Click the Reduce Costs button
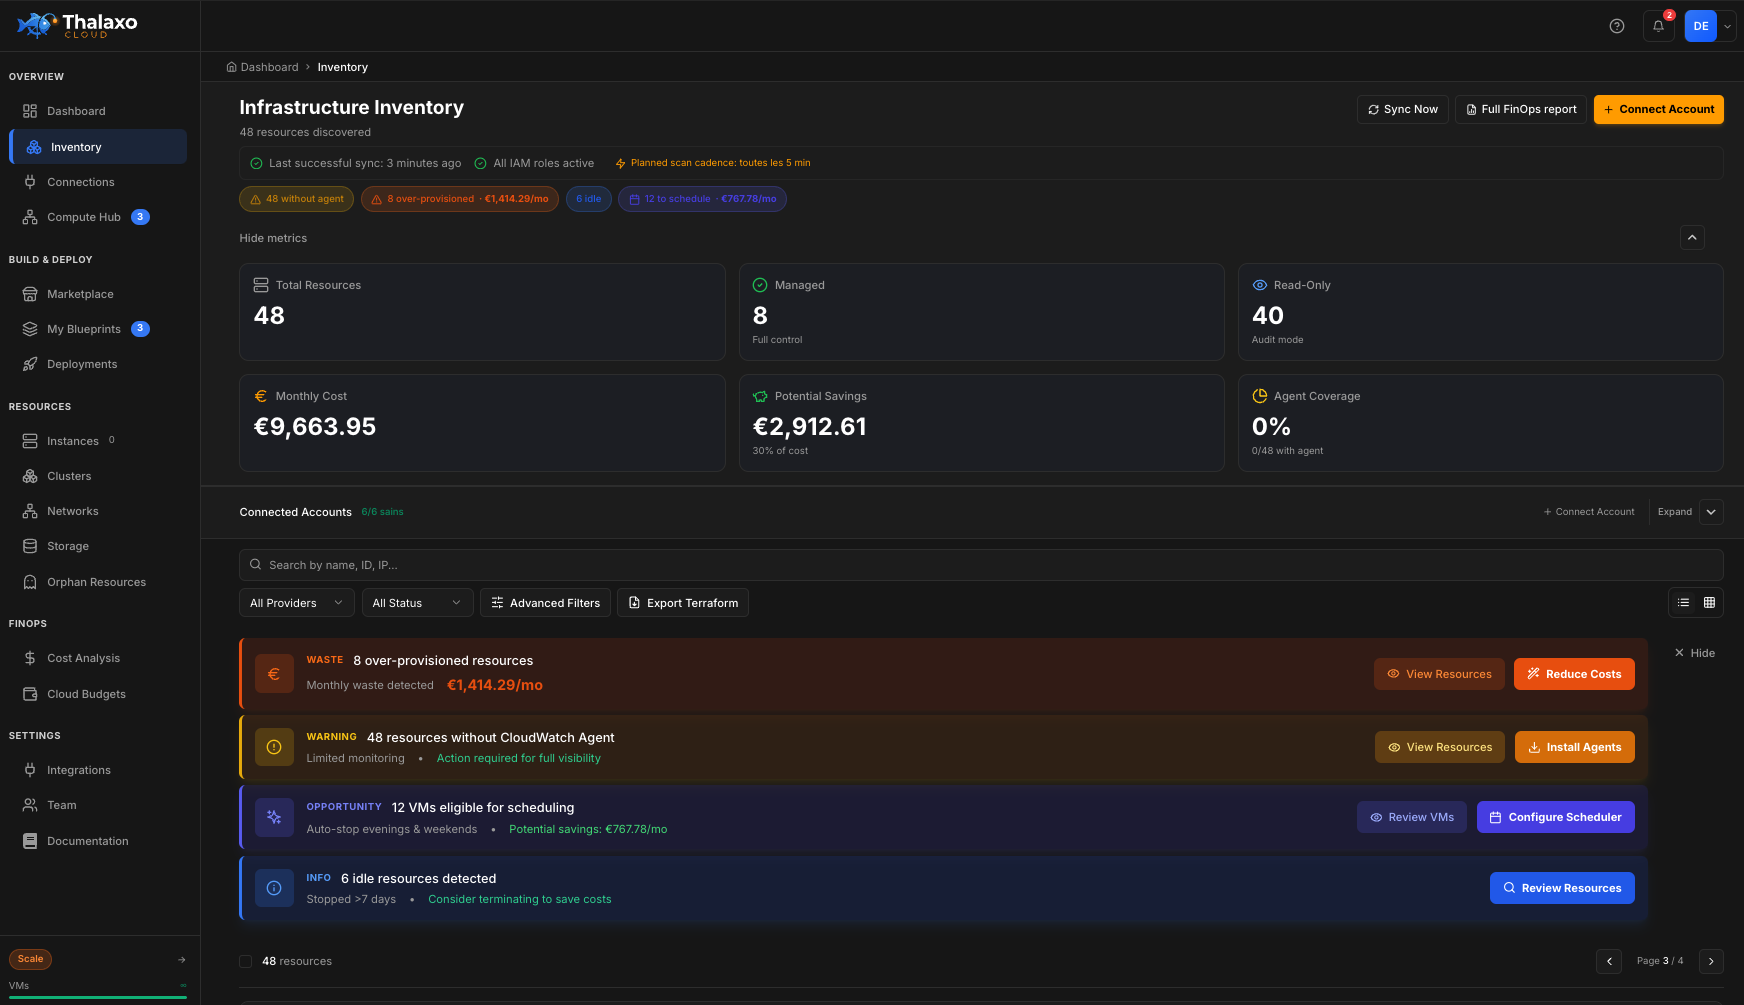 click(1574, 674)
